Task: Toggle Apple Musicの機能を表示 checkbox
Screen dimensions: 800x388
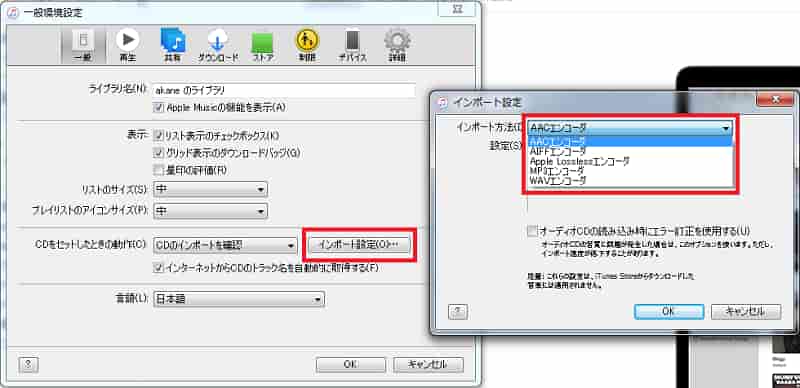Action: coord(158,108)
